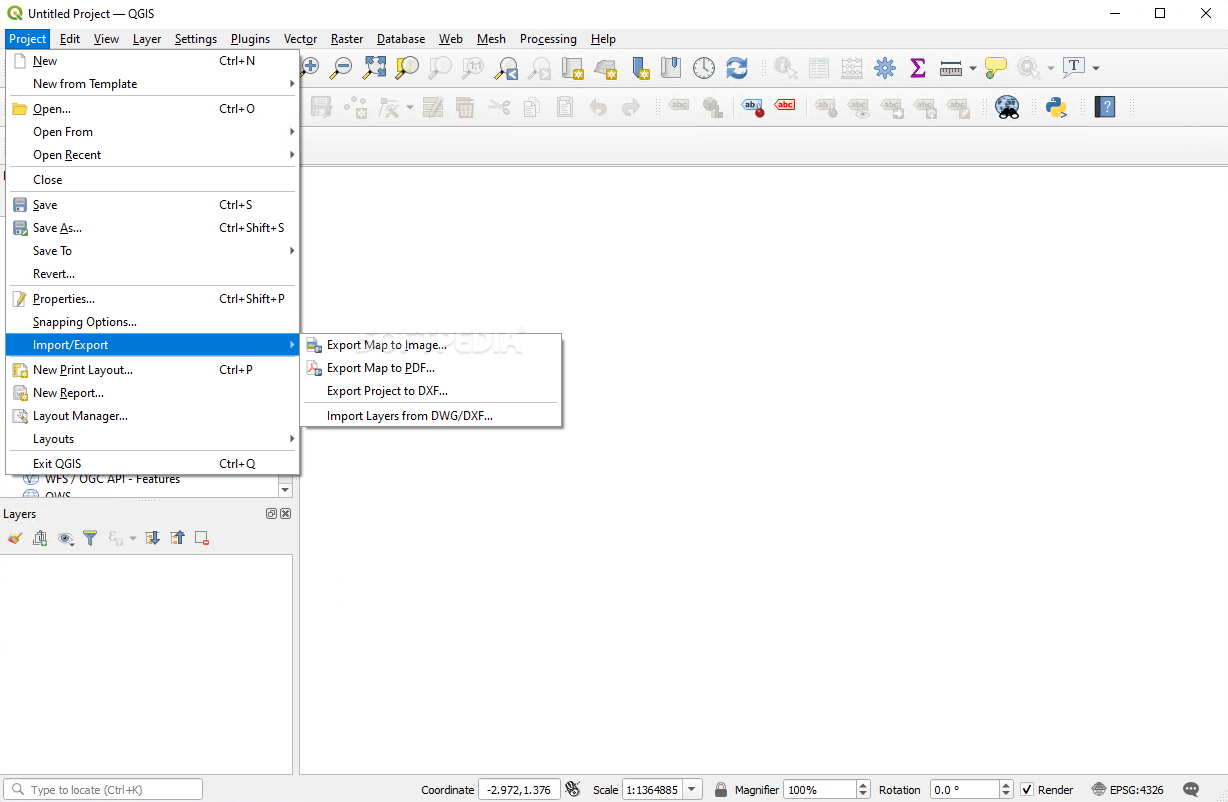Screen dimensions: 1228x802
Task: Expand the Save To submenu
Action: pos(154,251)
